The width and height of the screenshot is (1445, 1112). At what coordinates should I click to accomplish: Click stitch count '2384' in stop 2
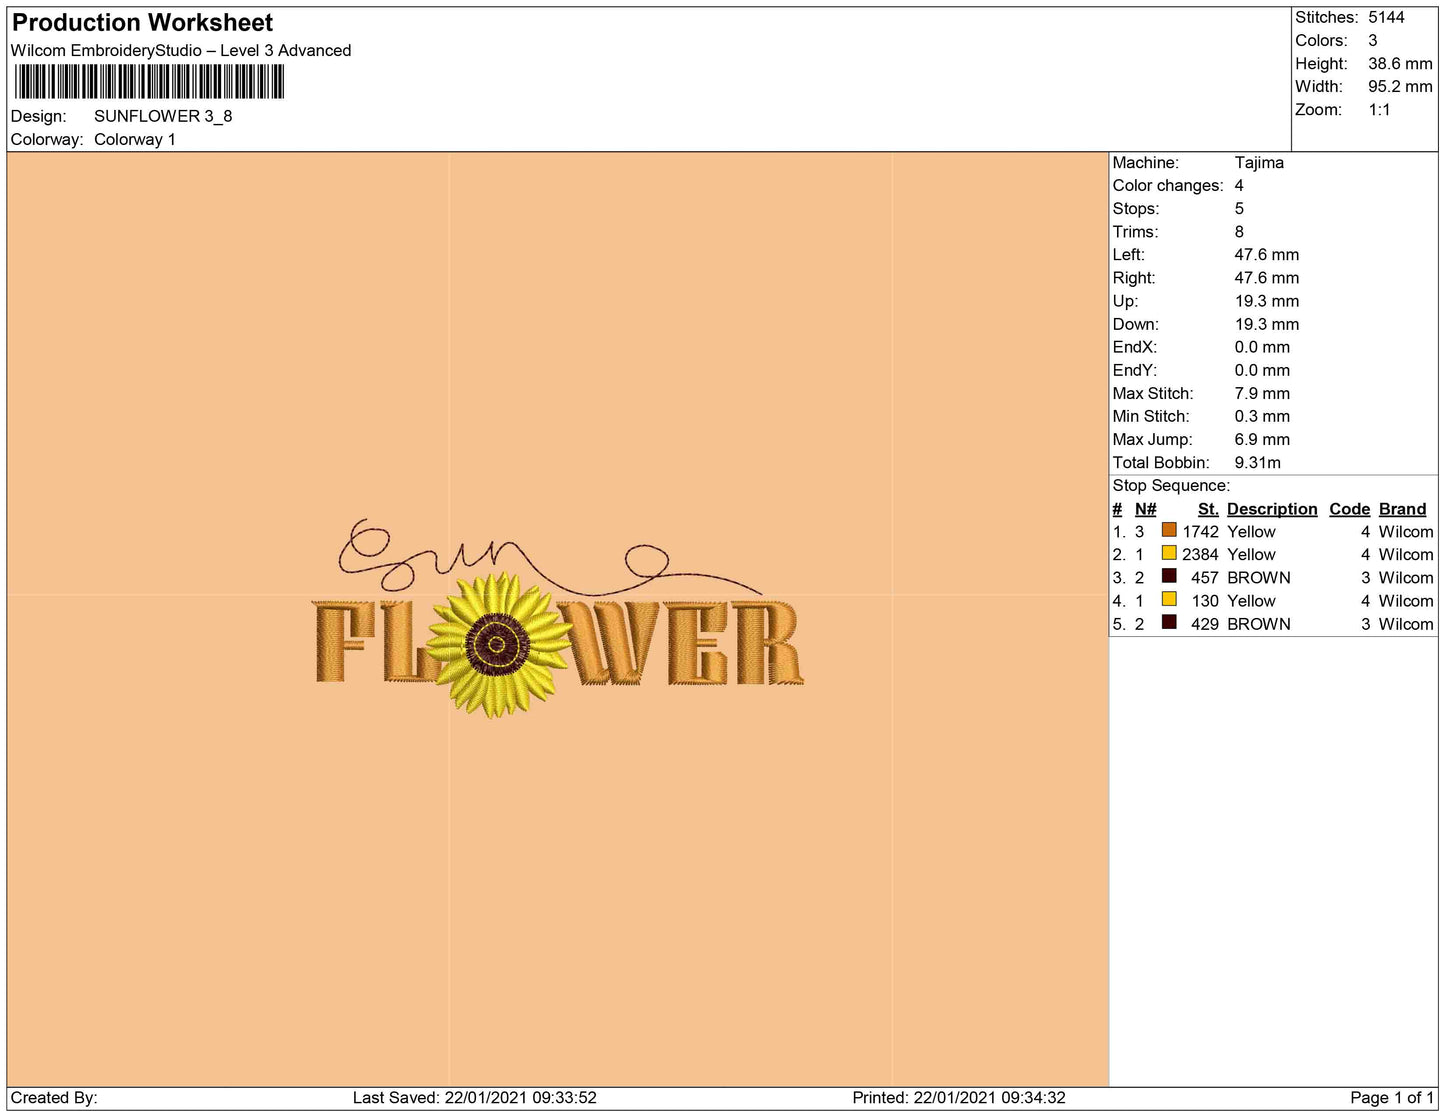pos(1200,554)
